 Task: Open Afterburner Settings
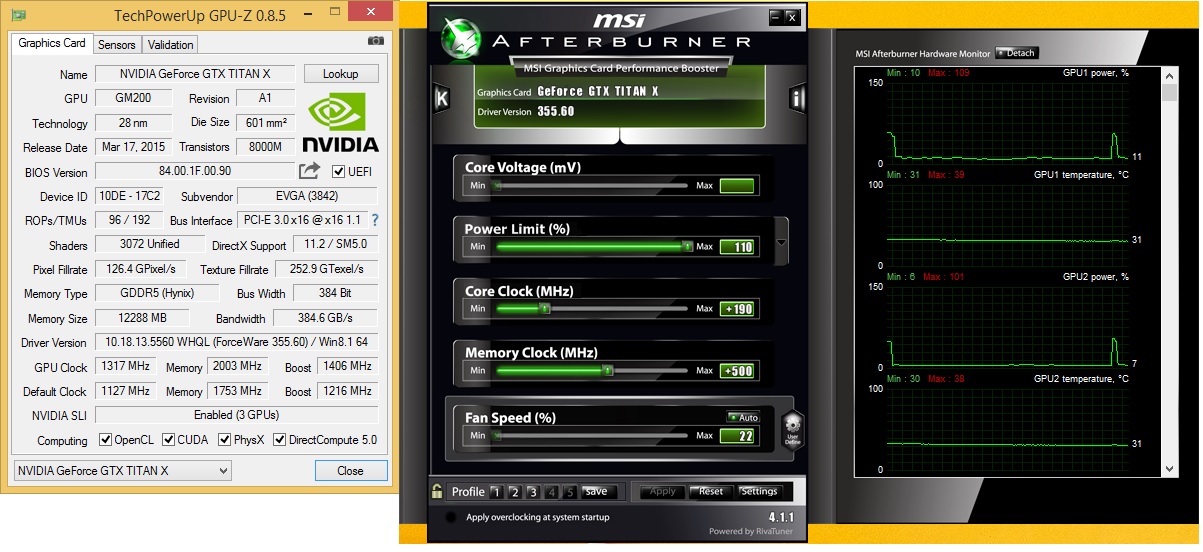759,492
